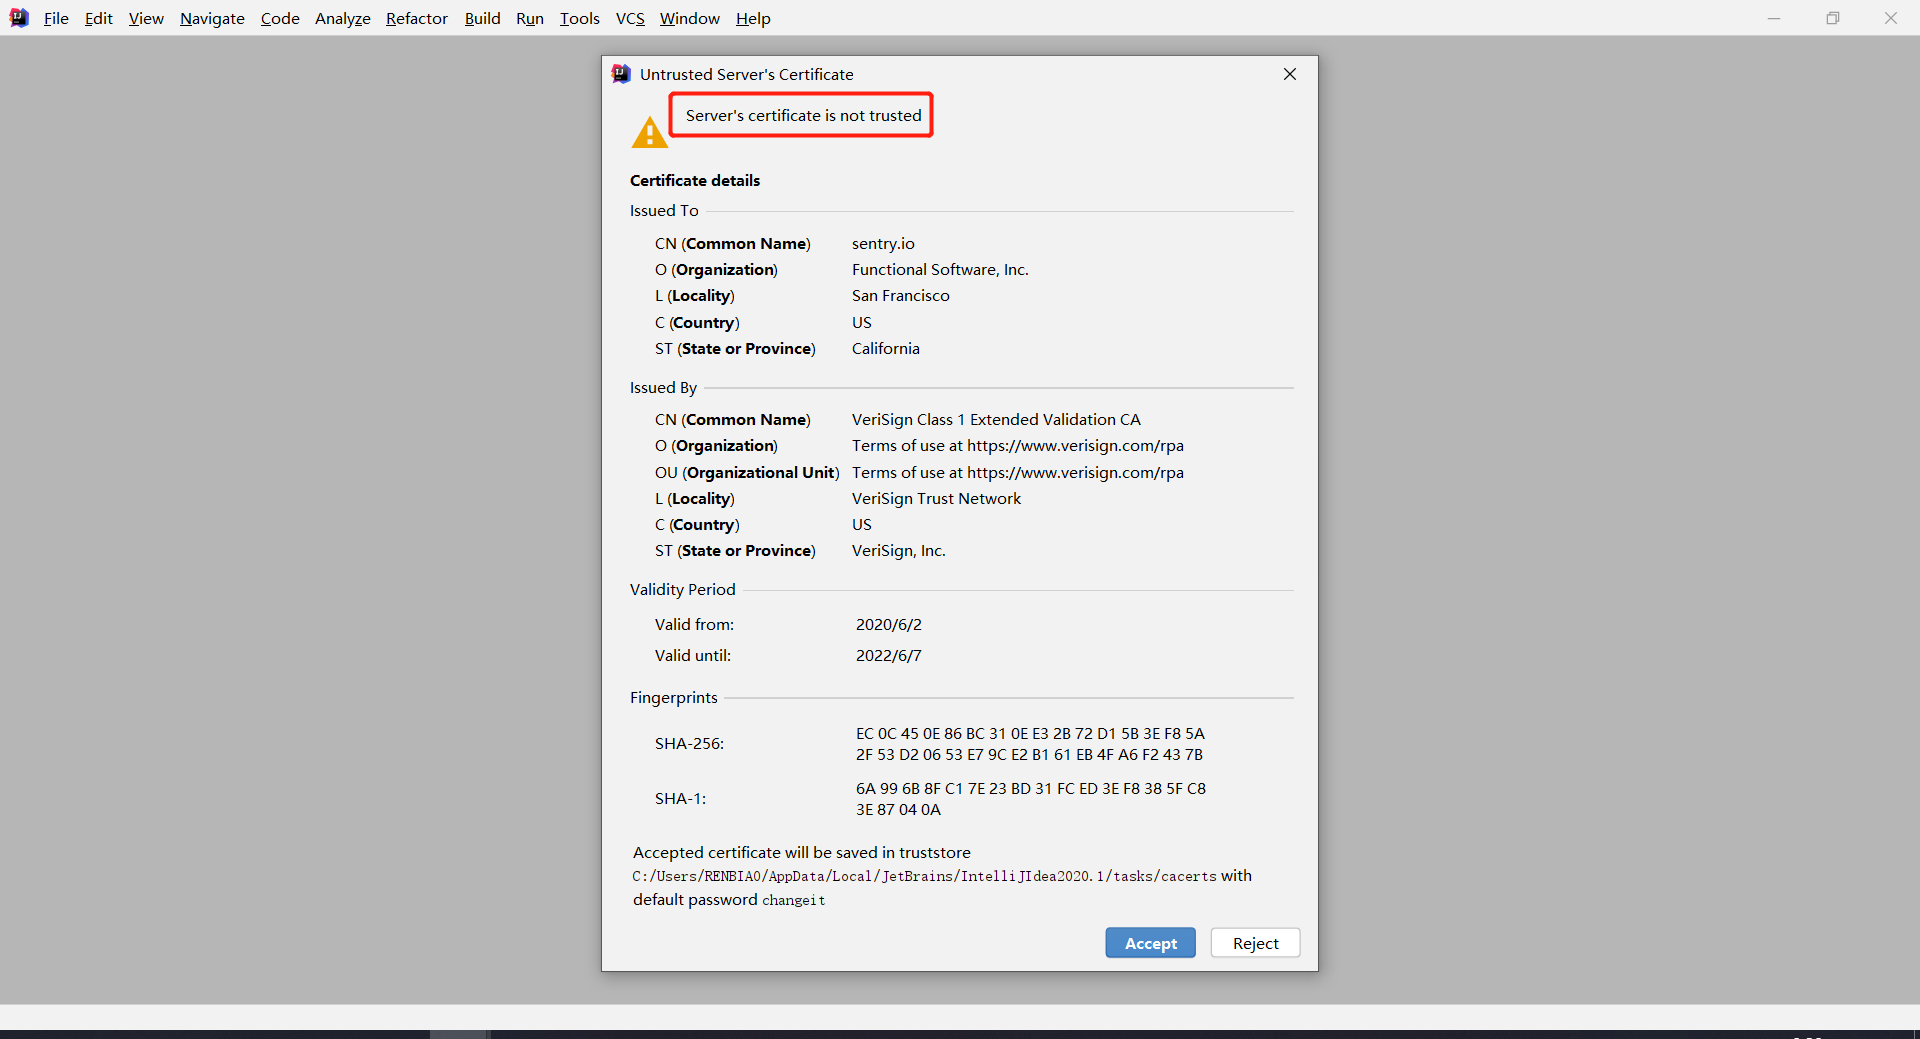Screen dimensions: 1920x1039
Task: Click the truststore cacerts file path
Action: [924, 876]
